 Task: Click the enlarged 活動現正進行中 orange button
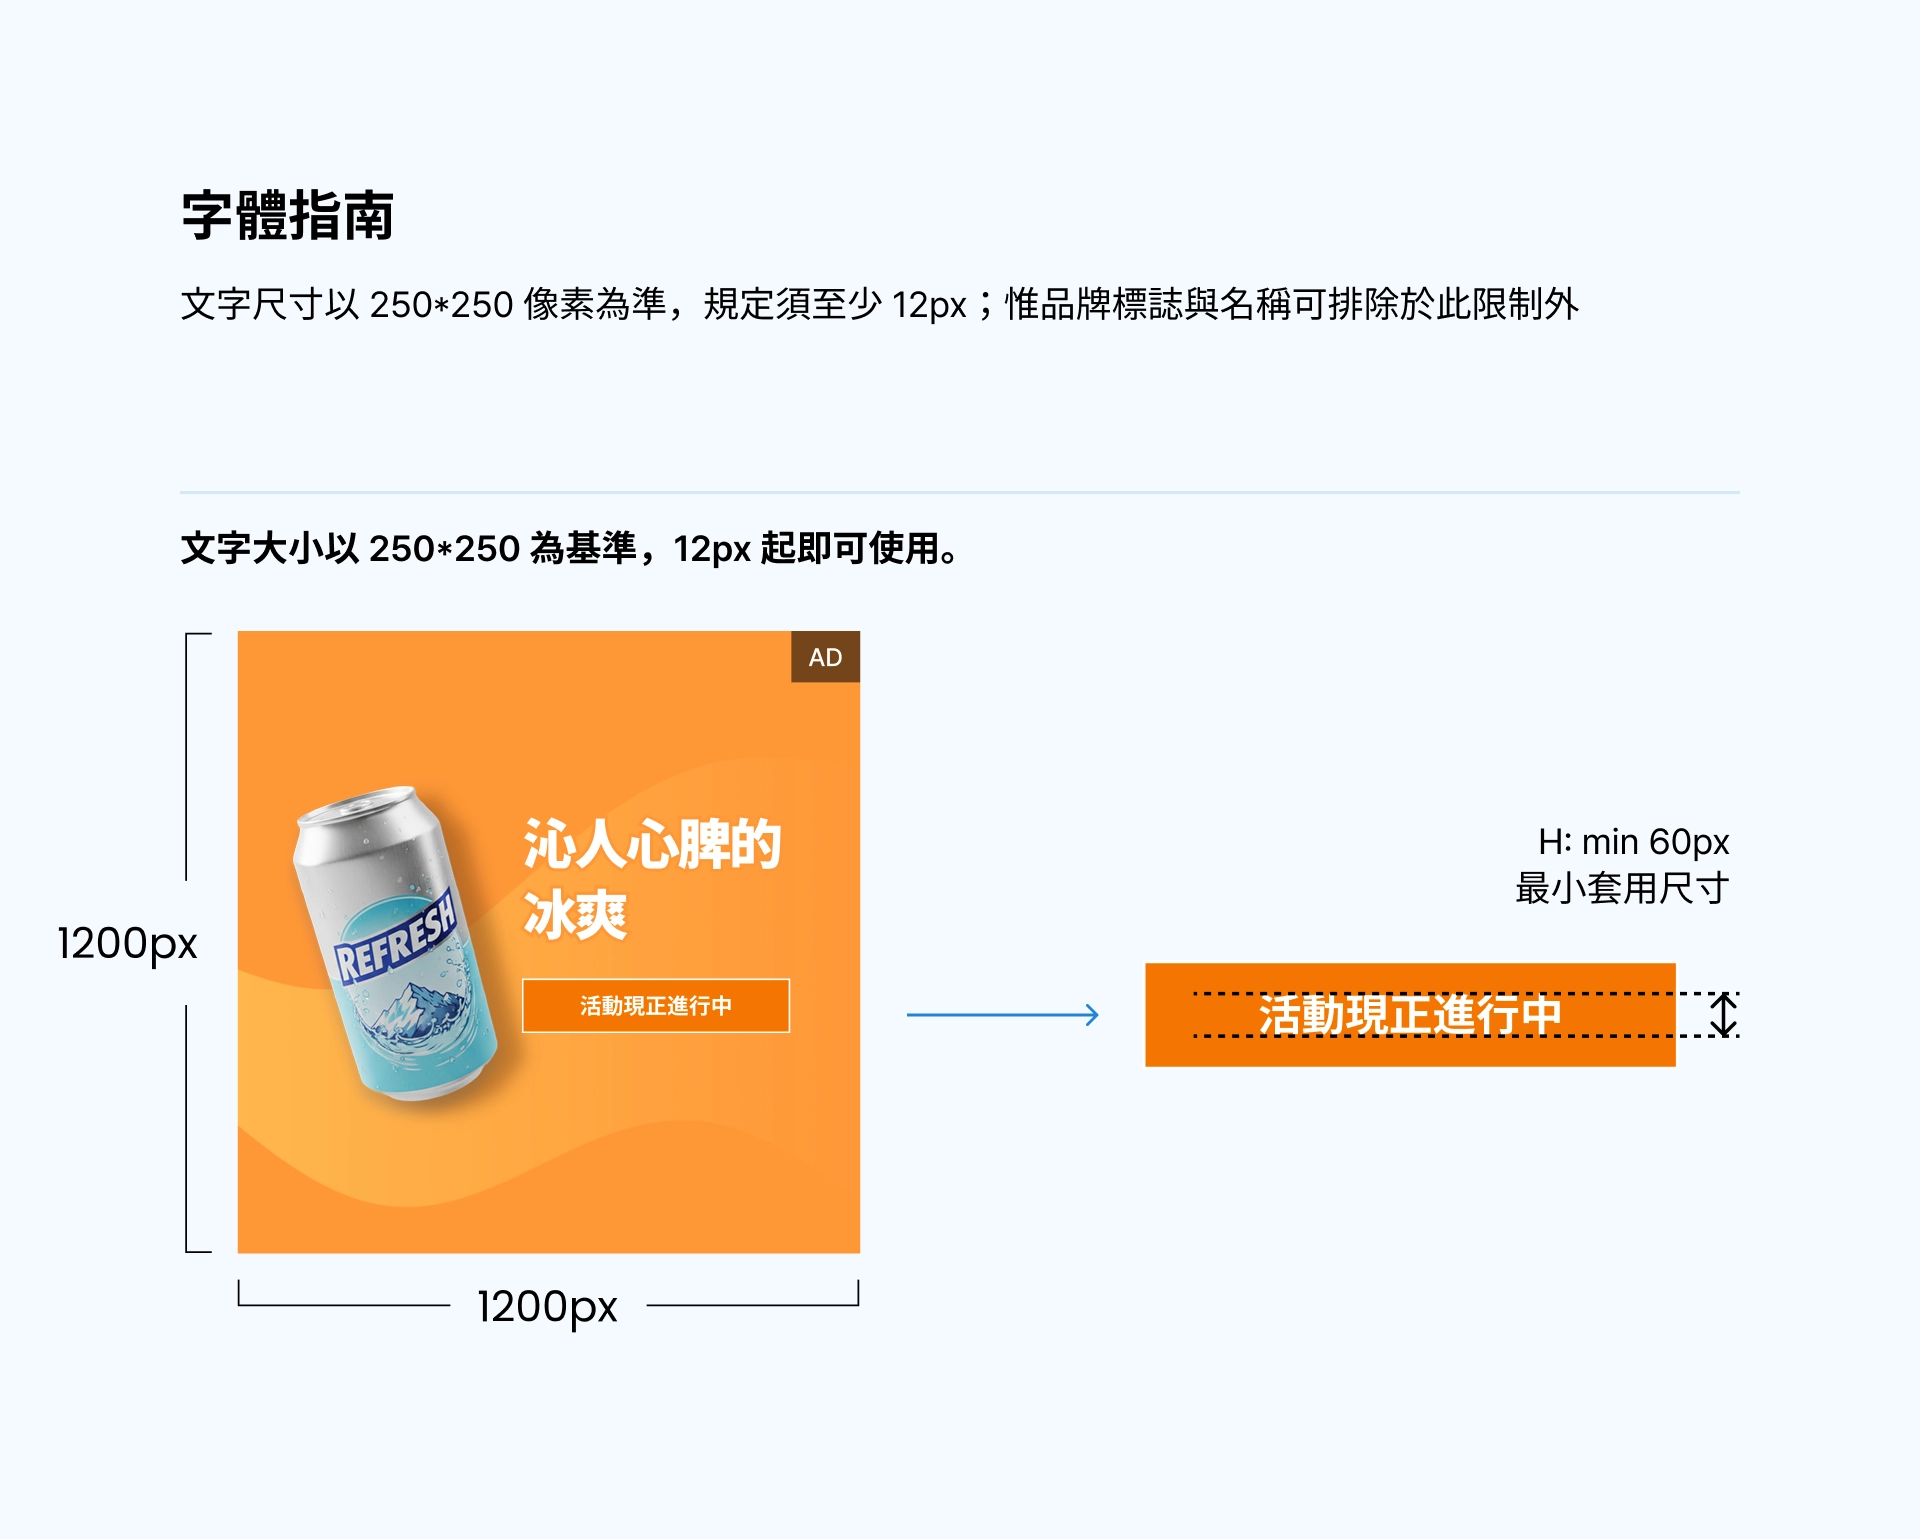(x=1410, y=1015)
